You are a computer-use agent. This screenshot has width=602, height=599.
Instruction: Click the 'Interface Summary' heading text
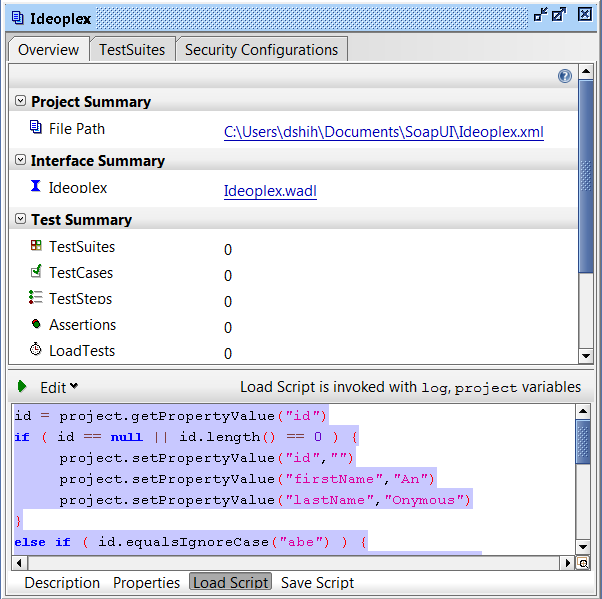tap(98, 161)
